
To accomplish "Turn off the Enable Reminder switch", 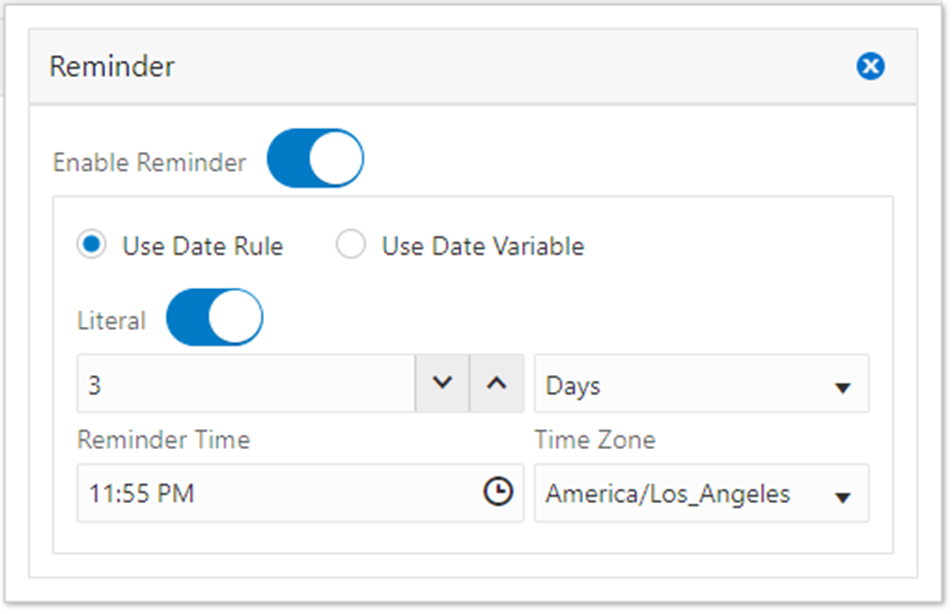I will pos(315,158).
